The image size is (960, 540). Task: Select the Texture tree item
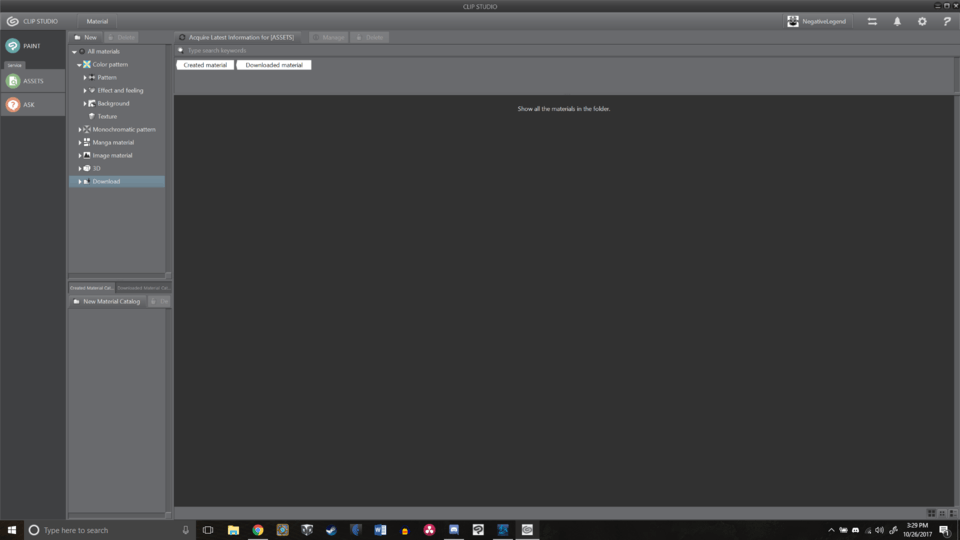coord(107,116)
